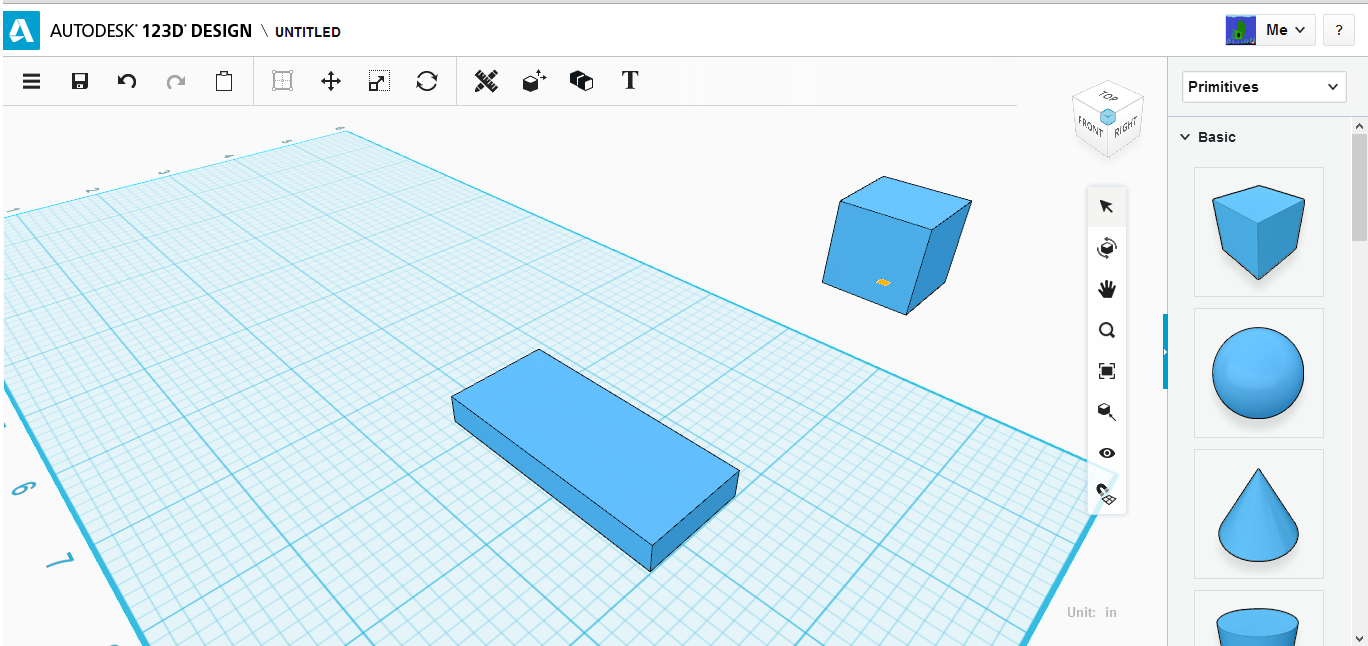Select the dashed box transform tool
Image resolution: width=1368 pixels, height=646 pixels.
pos(283,81)
